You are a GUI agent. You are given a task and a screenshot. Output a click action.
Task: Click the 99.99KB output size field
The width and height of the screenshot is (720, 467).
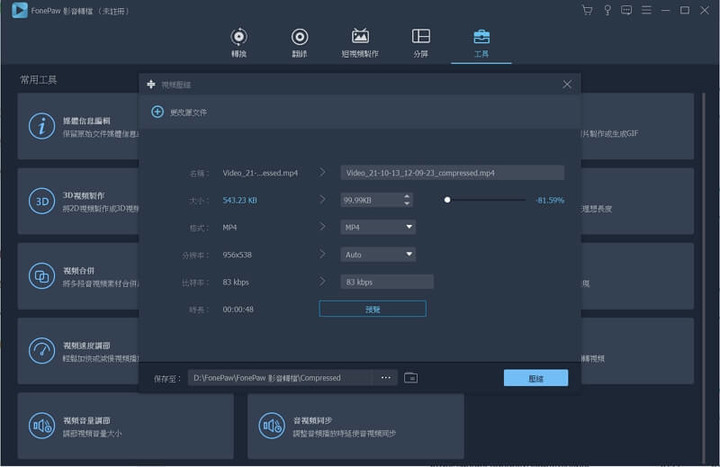[371, 200]
